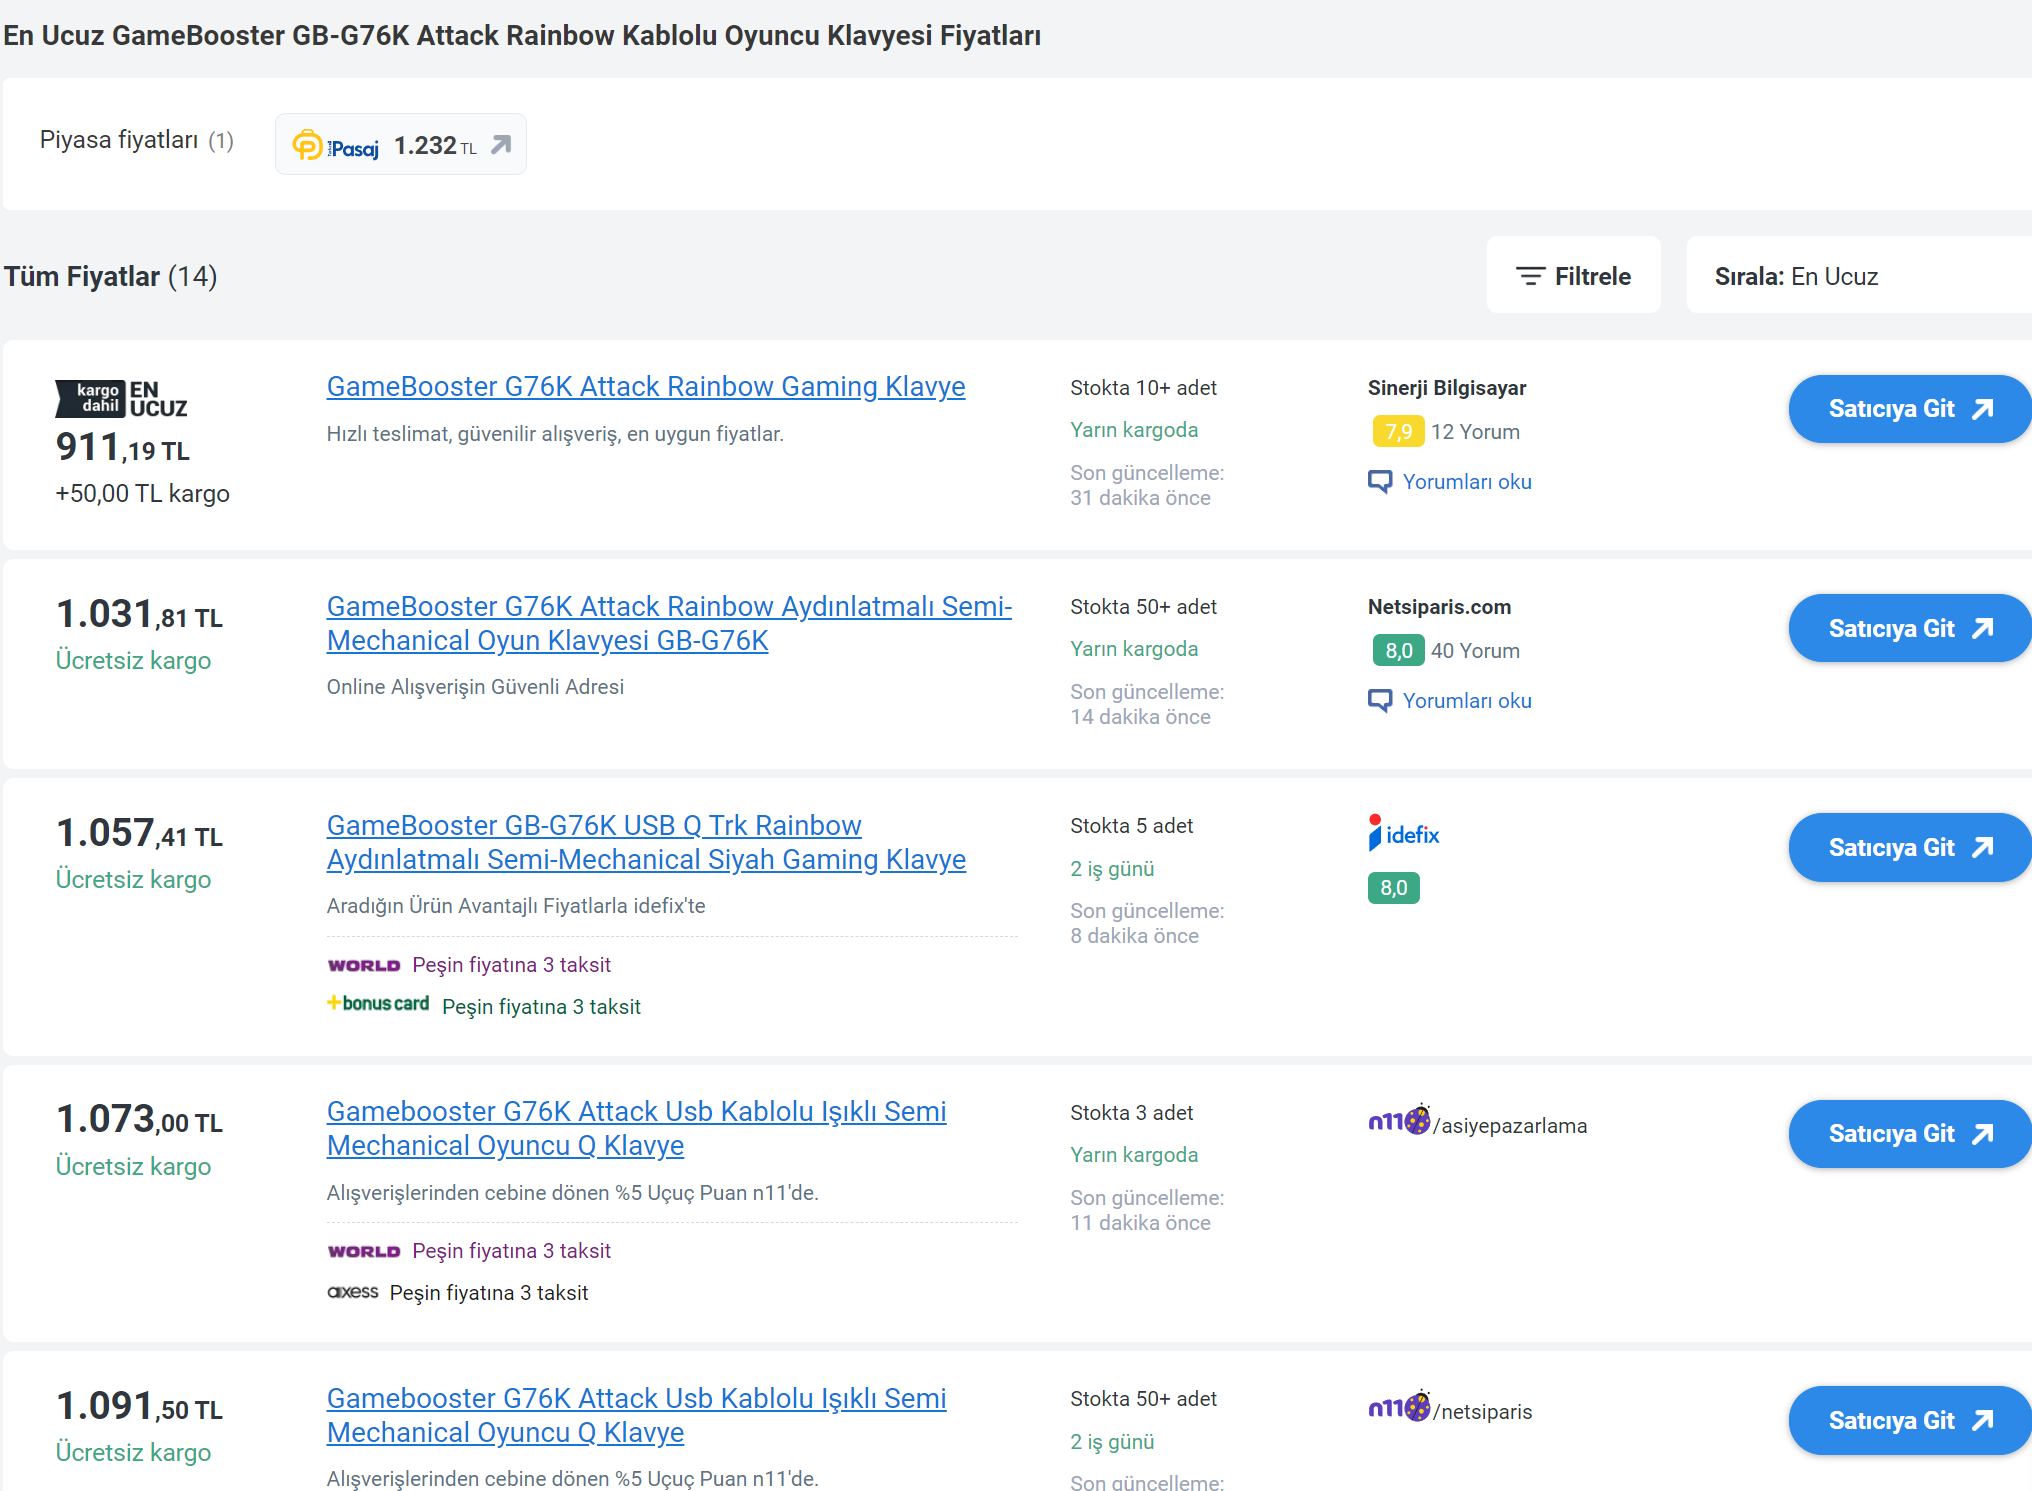Click the 1.091,50 TL price text
Image resolution: width=2032 pixels, height=1491 pixels.
coord(139,1406)
